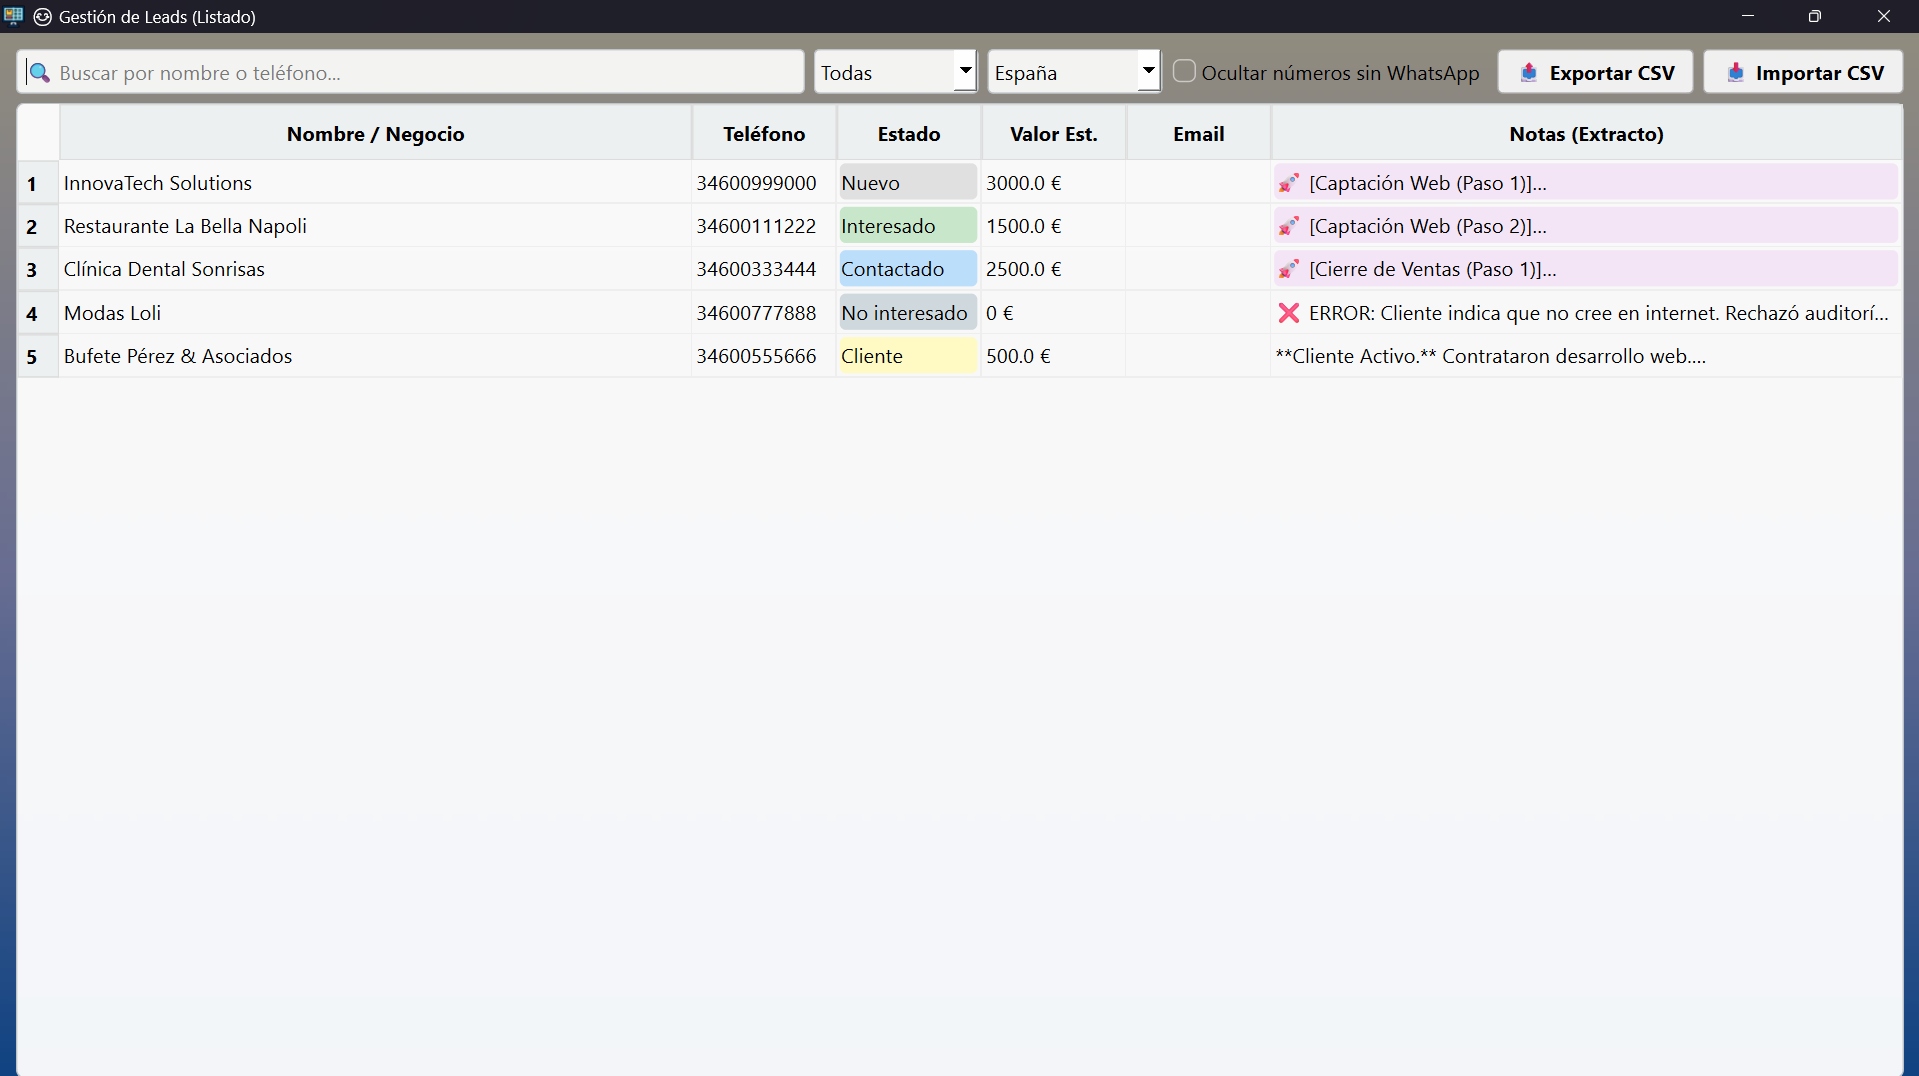
Task: Click rocket icon in InnovaTech Solutions notes
Action: click(x=1288, y=184)
